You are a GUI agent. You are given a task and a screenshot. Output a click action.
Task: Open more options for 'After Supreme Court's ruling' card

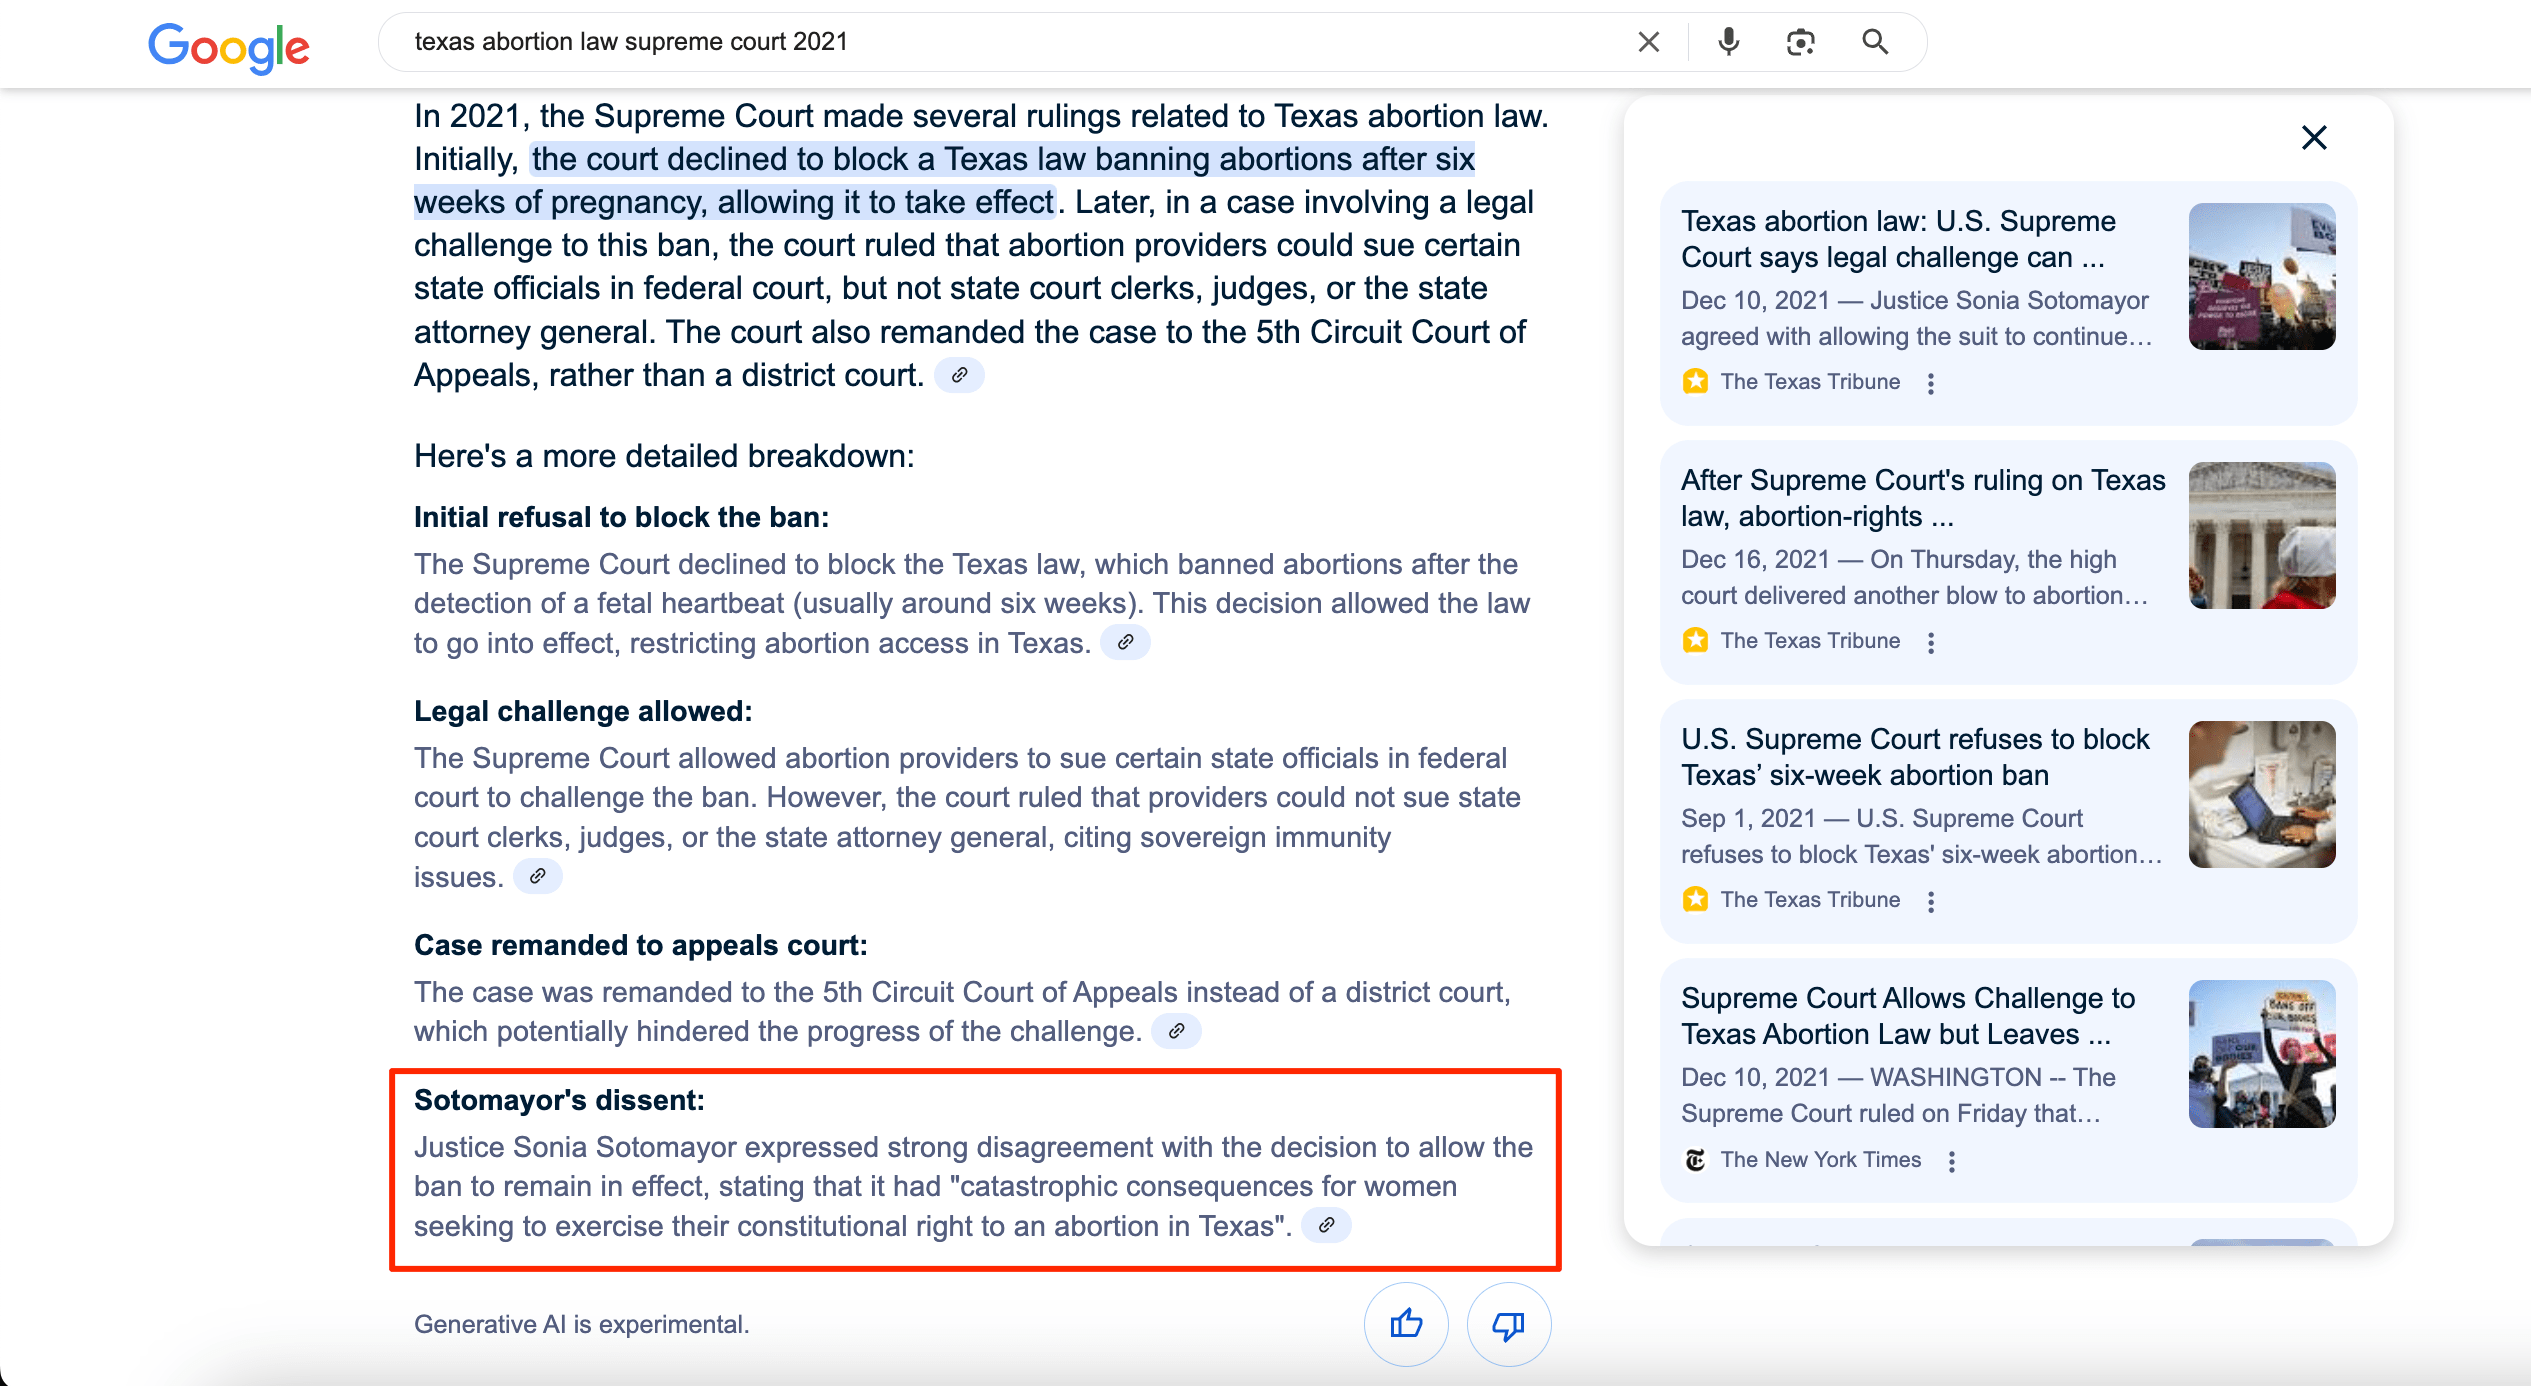1931,642
